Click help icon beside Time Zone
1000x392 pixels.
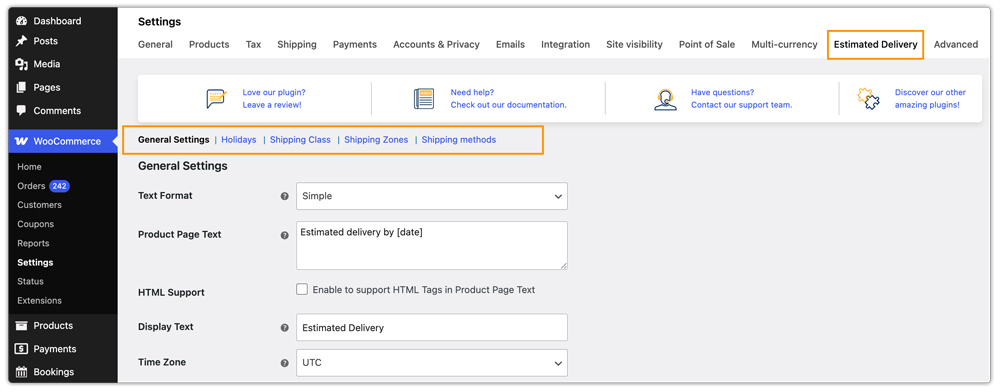tap(285, 363)
